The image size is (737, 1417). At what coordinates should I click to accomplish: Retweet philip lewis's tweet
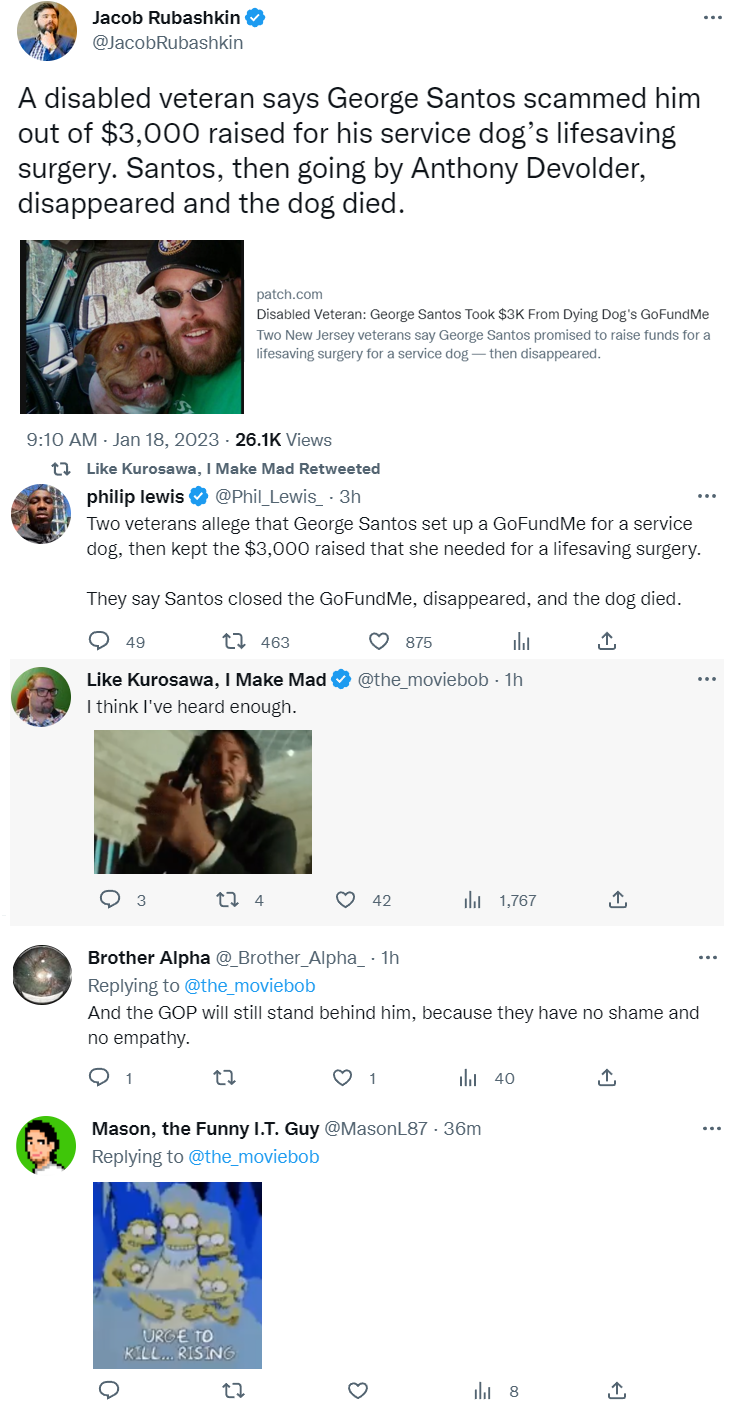coord(232,641)
